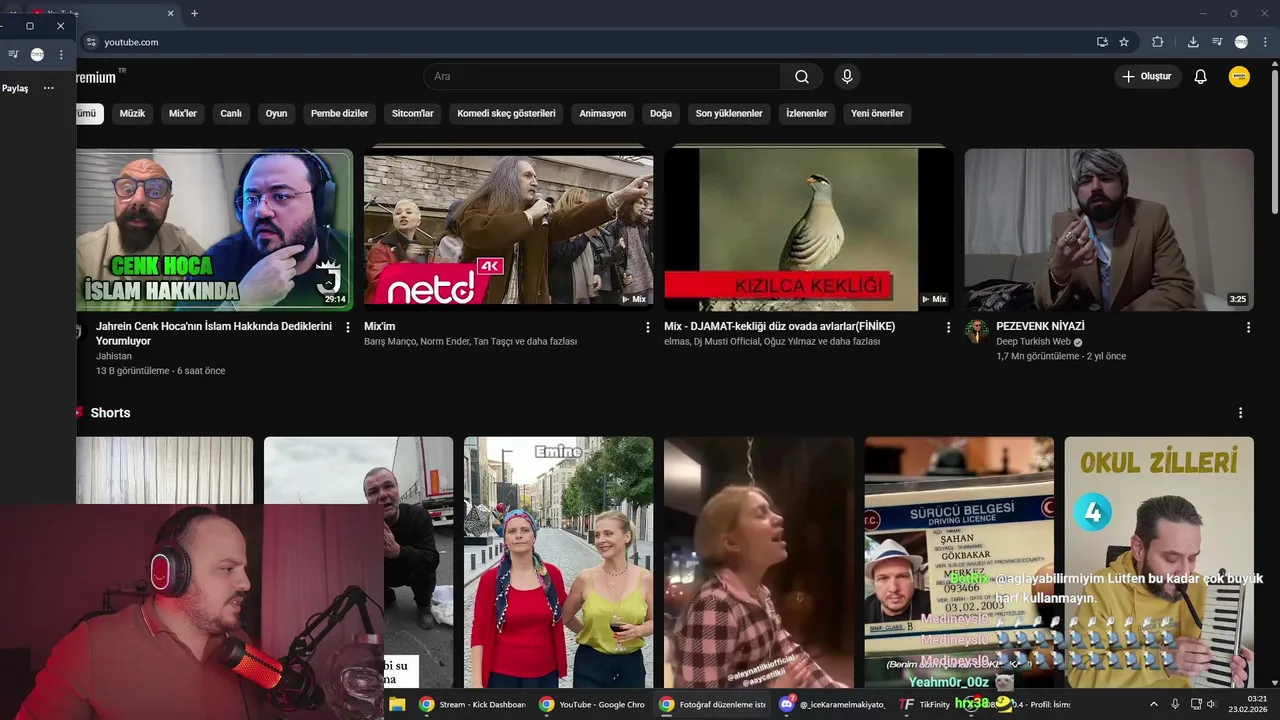This screenshot has width=1280, height=720.
Task: Focus the Ara search field
Action: [602, 77]
